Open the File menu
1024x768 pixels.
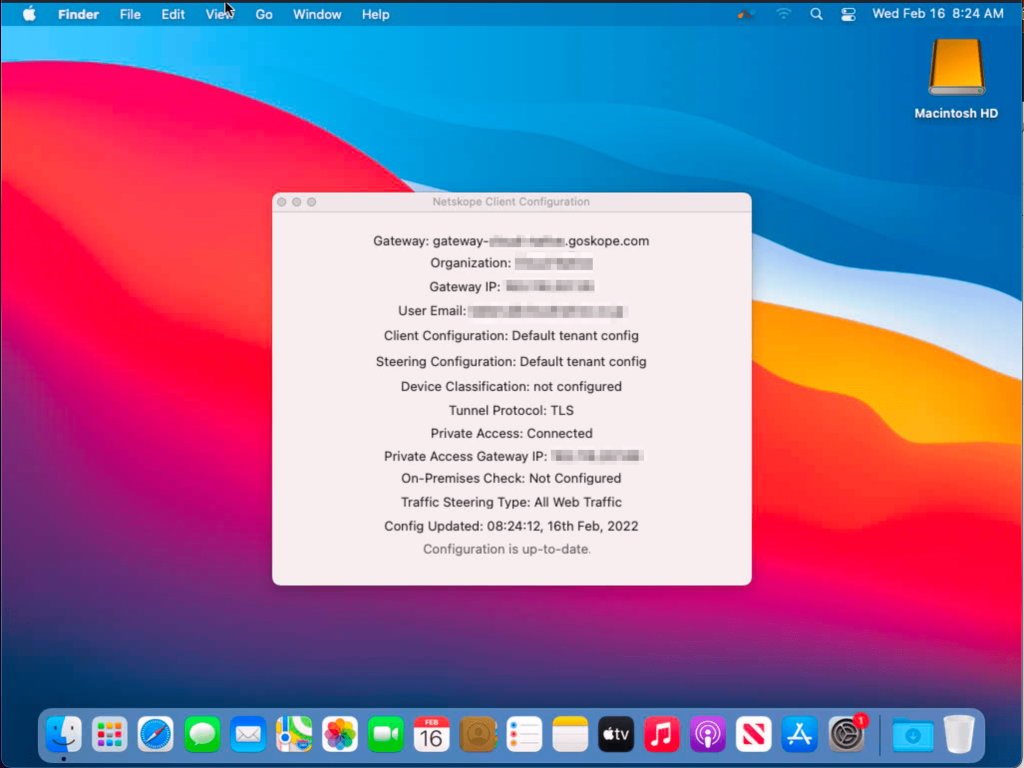(130, 14)
